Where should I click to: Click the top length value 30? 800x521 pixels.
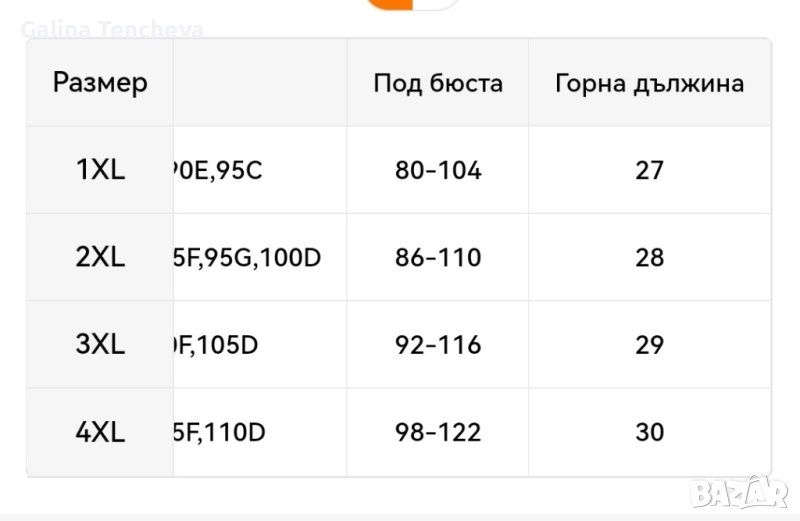[649, 433]
